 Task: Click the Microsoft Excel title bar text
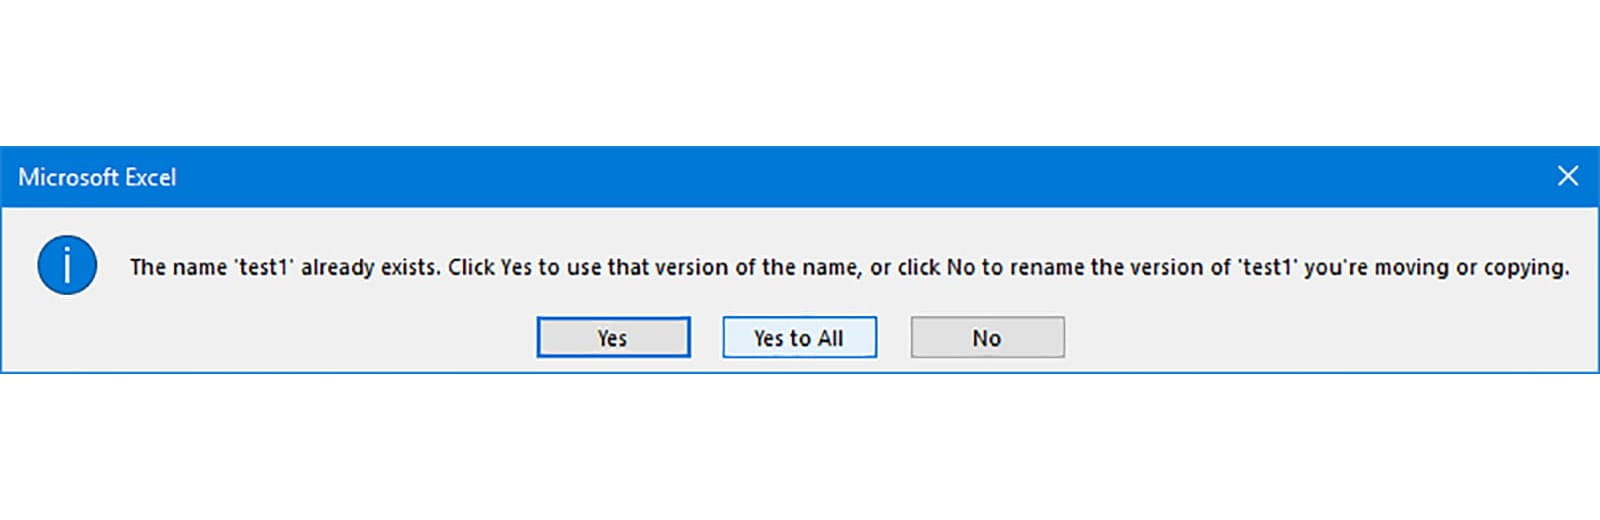pos(97,177)
